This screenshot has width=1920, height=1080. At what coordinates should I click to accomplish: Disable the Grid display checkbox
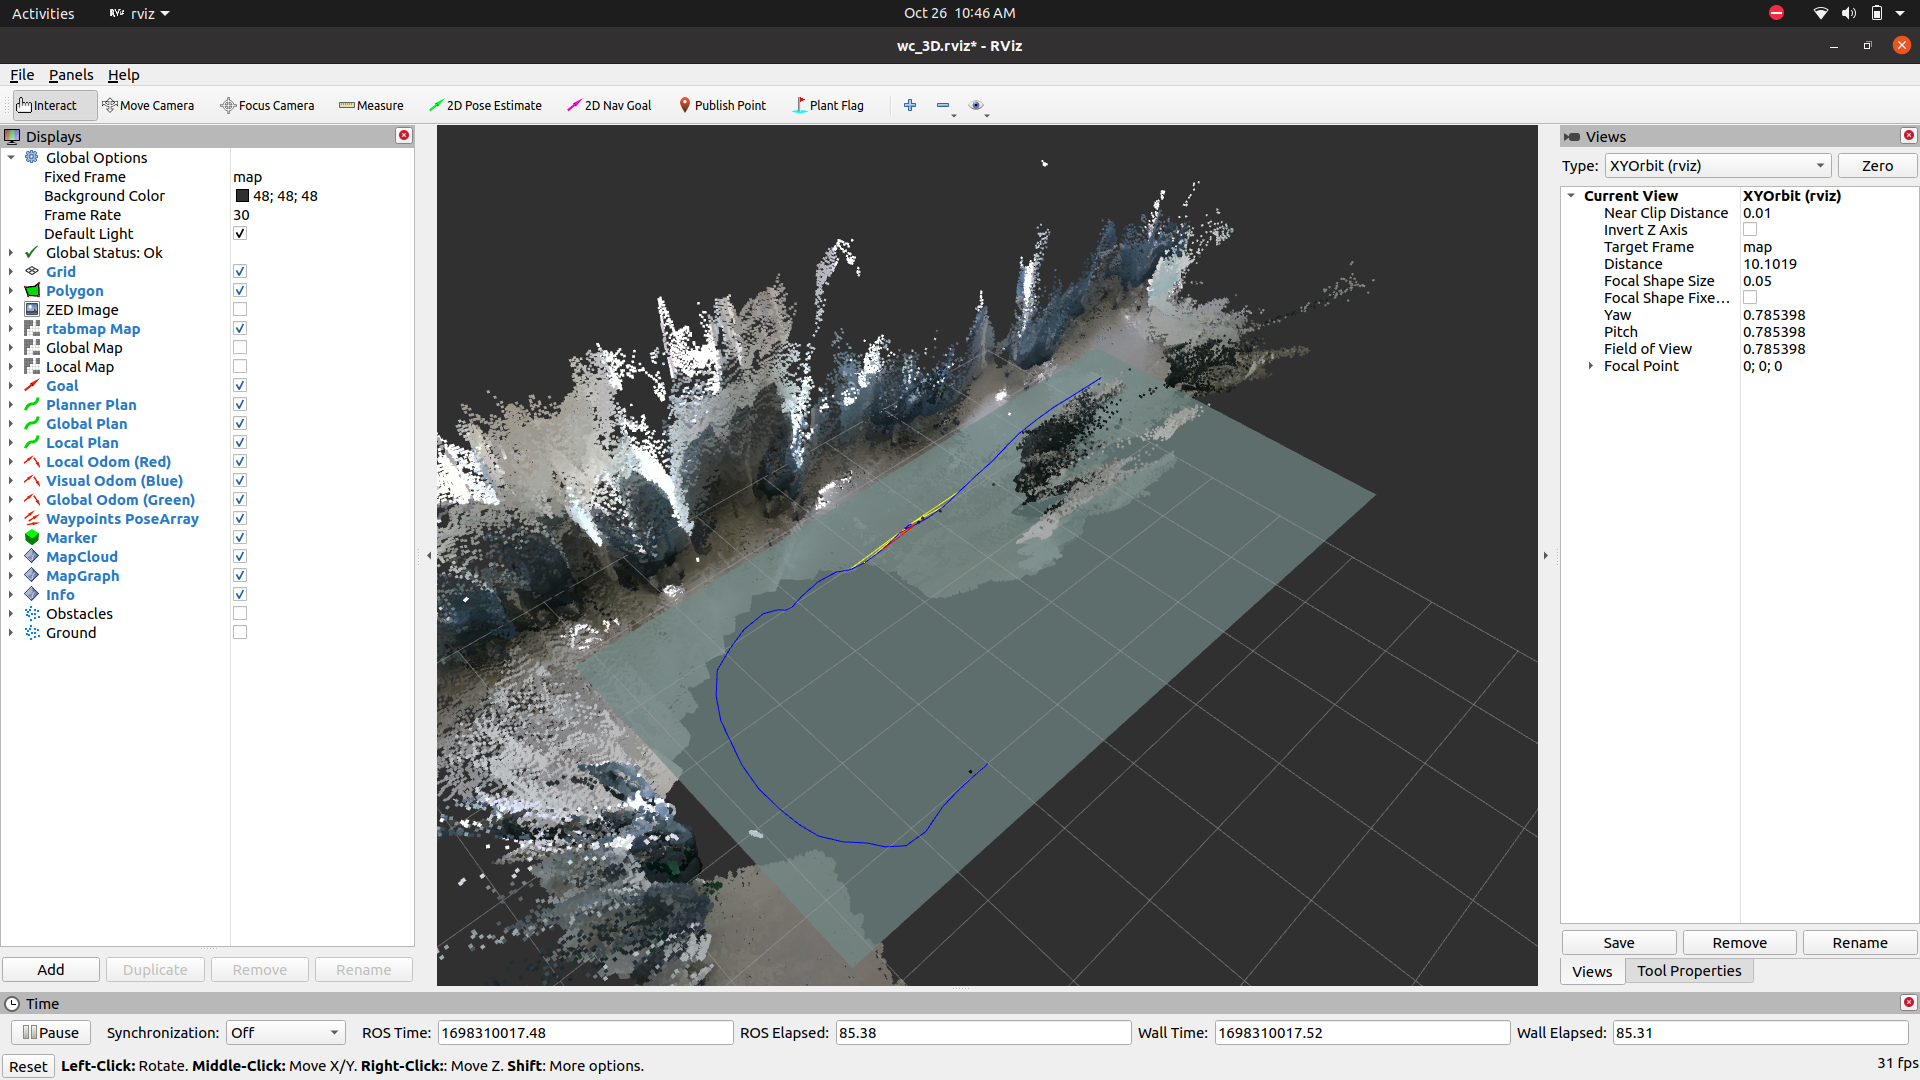[240, 271]
